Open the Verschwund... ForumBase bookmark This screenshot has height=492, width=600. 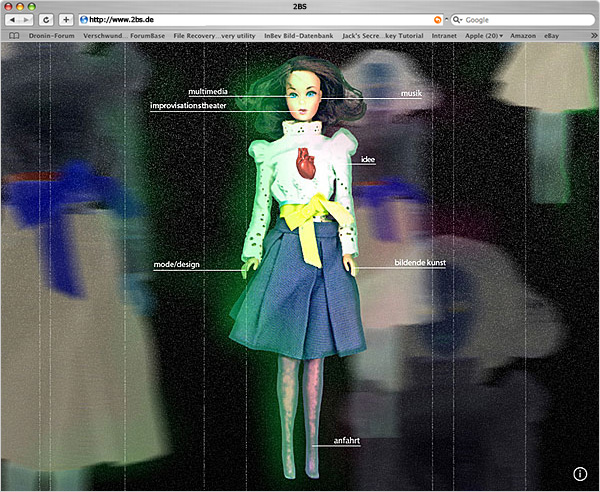point(124,36)
